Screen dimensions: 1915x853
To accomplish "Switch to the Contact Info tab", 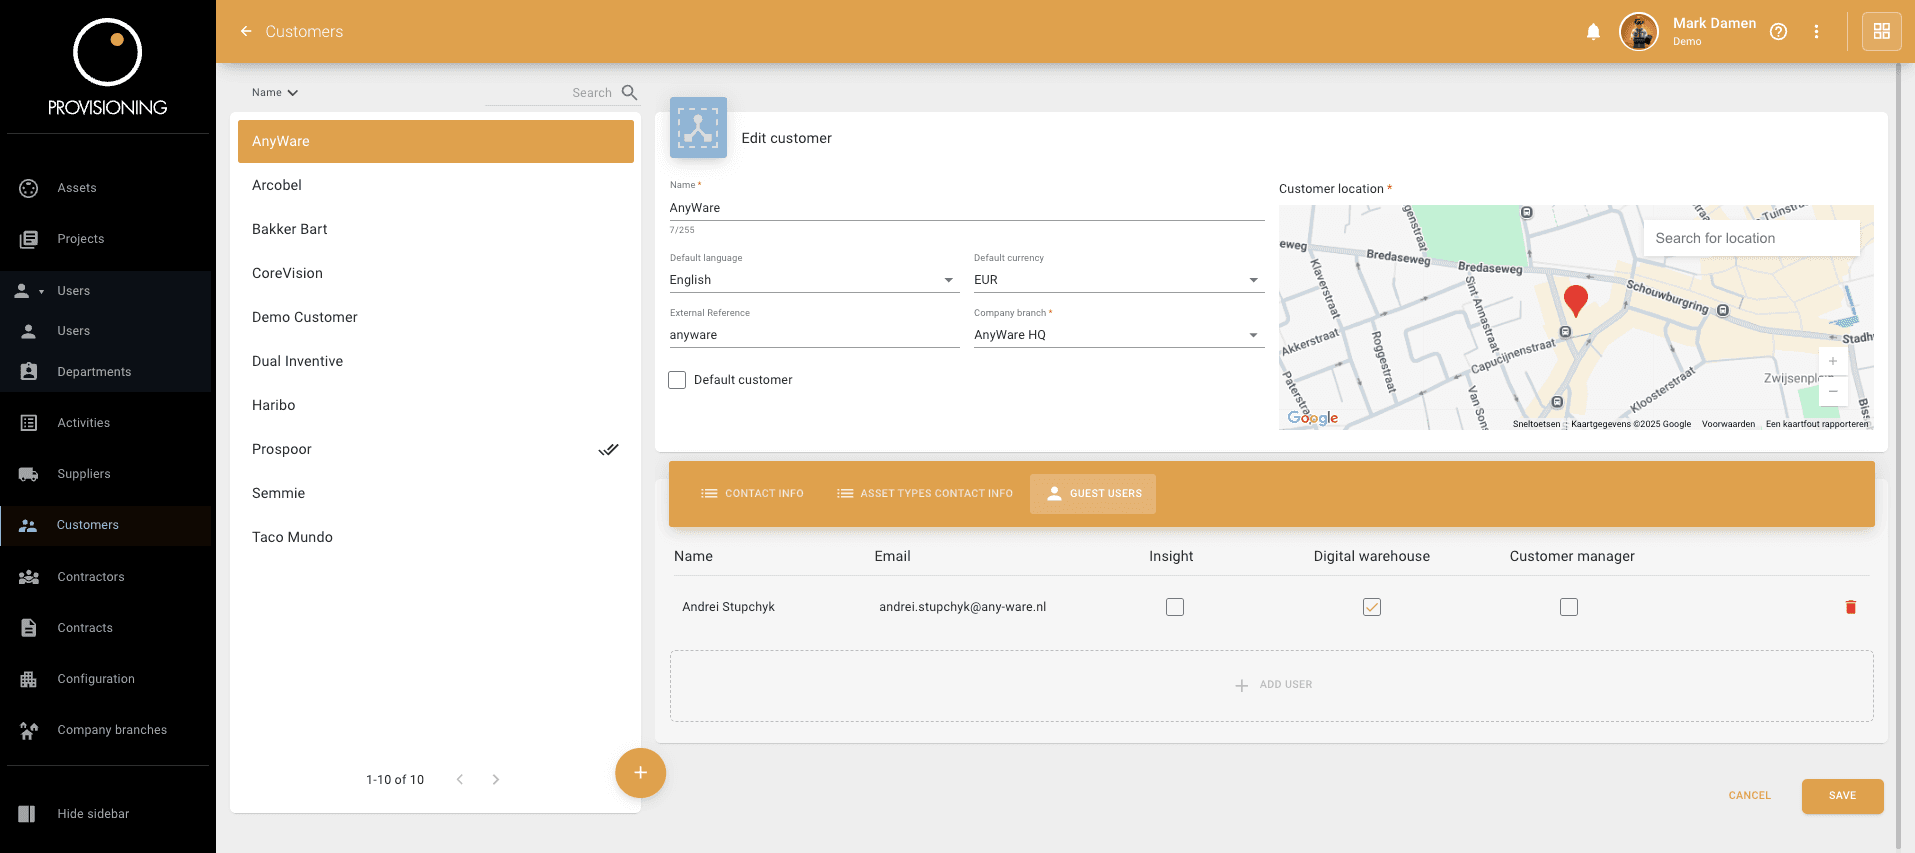I will (752, 494).
